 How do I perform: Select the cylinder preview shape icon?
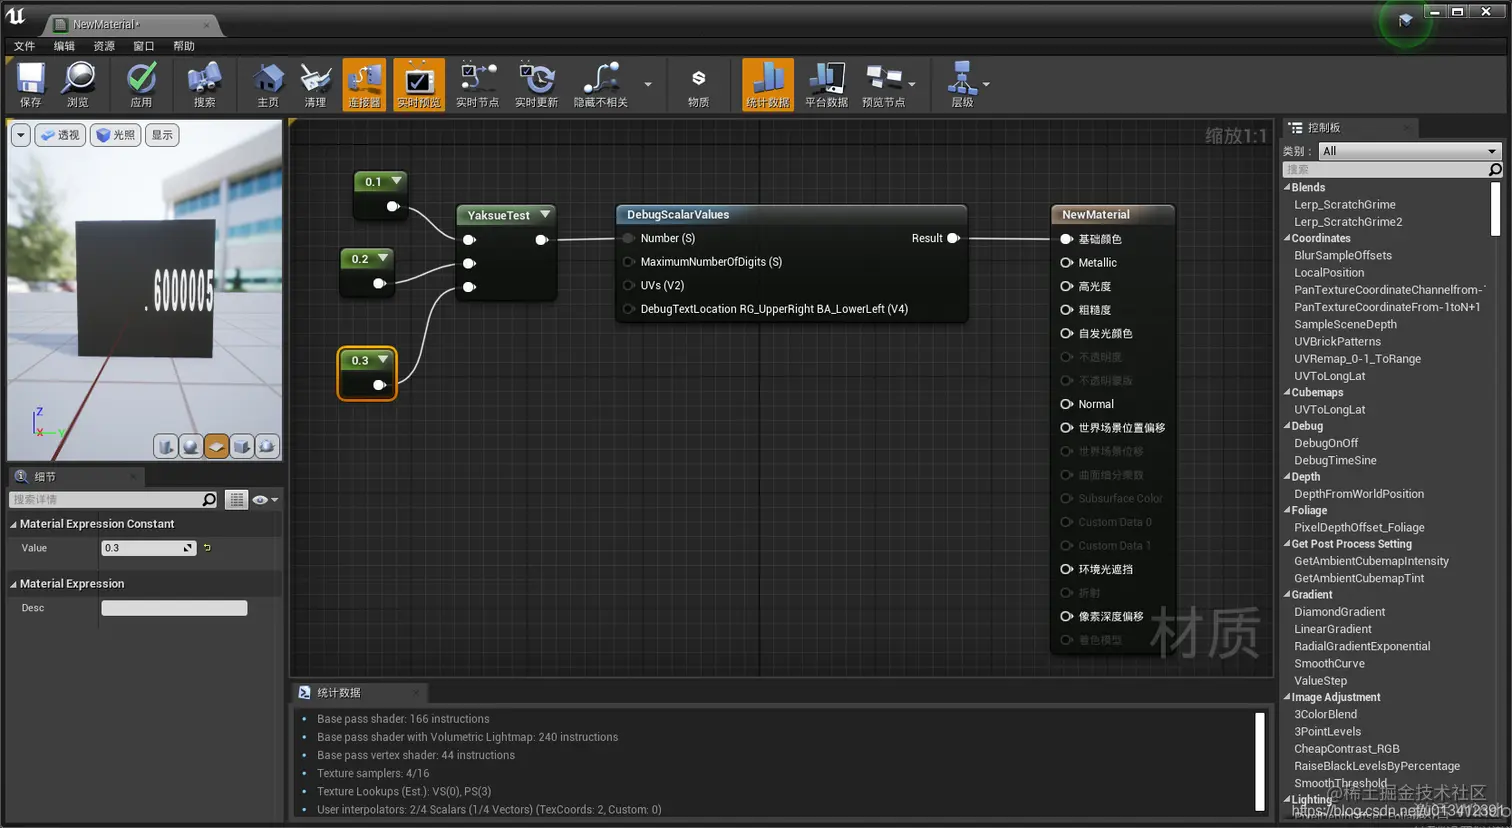(166, 446)
